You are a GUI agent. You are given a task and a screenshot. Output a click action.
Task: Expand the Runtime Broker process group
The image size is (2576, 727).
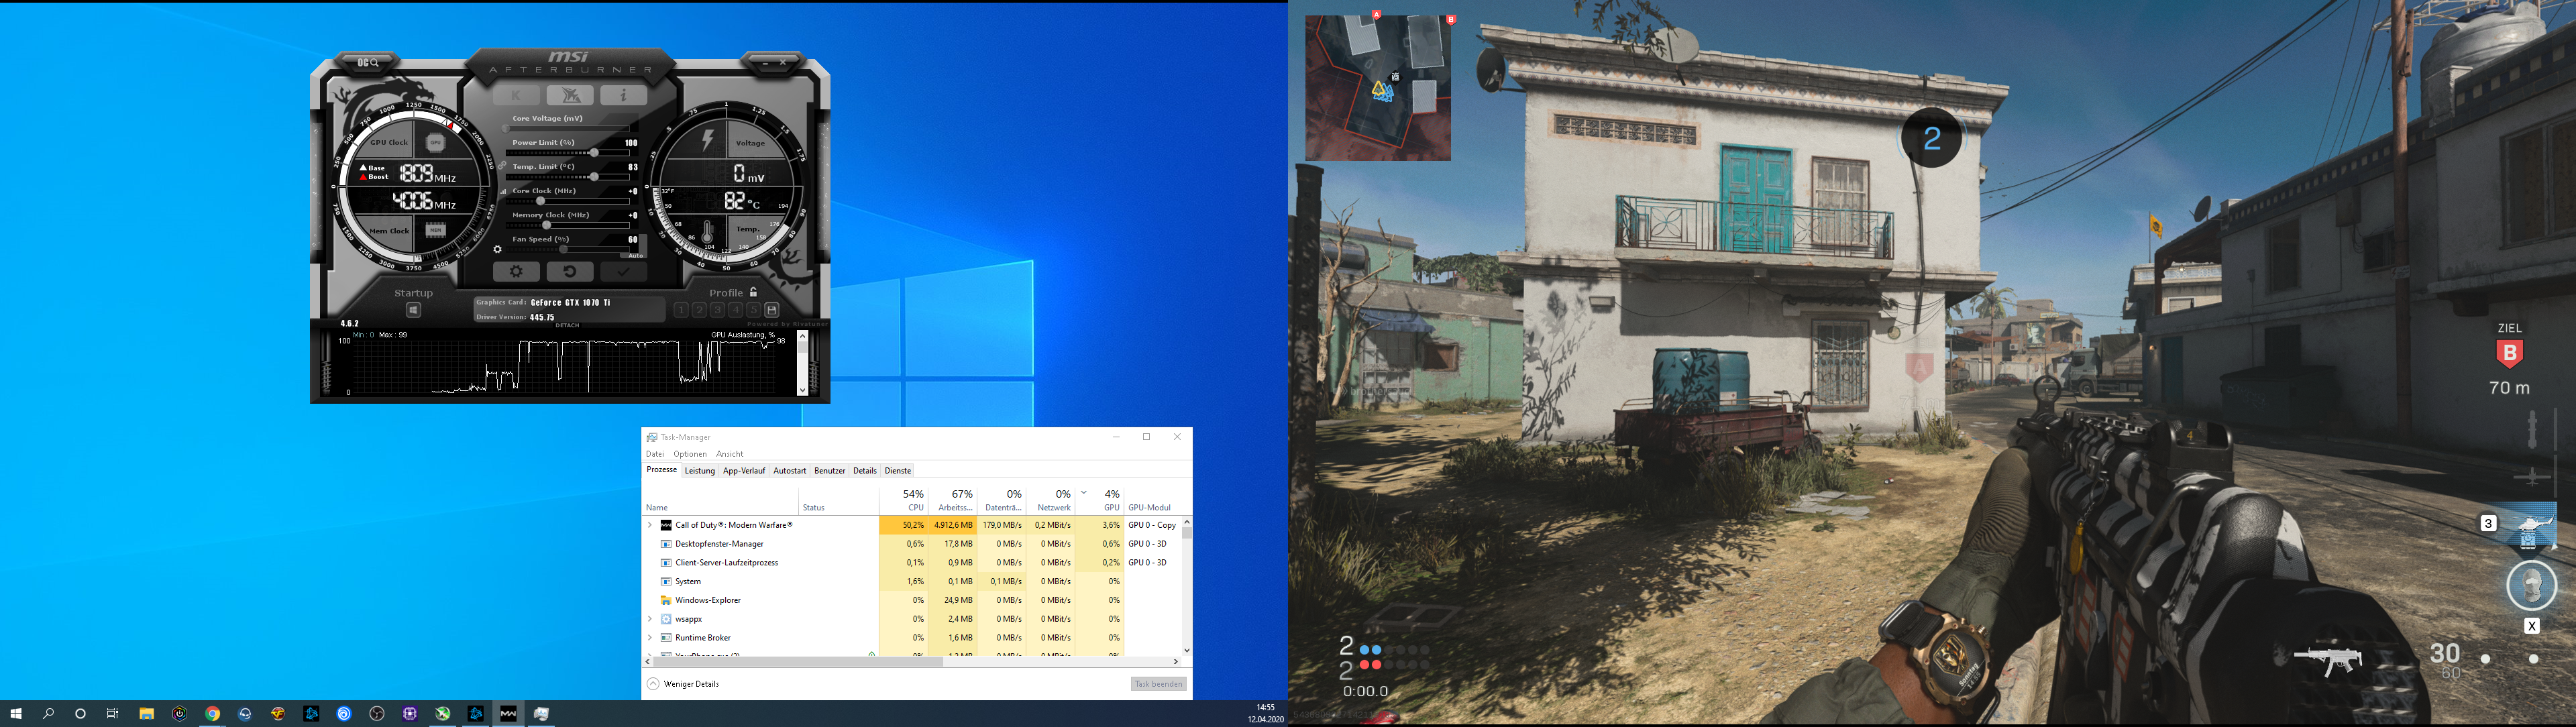[650, 638]
